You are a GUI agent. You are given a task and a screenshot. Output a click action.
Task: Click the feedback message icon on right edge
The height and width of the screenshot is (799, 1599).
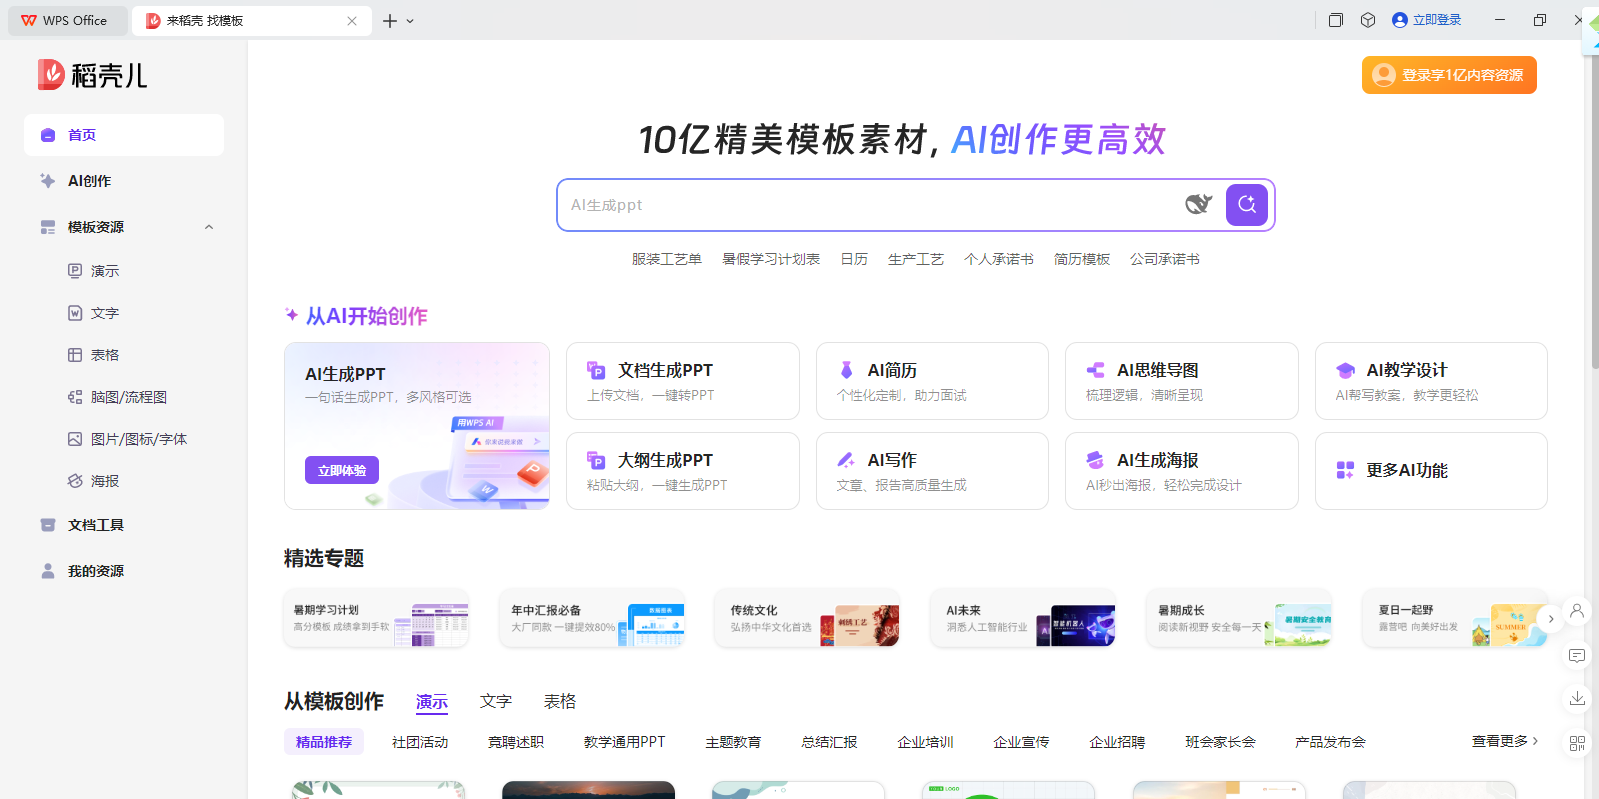(1577, 656)
